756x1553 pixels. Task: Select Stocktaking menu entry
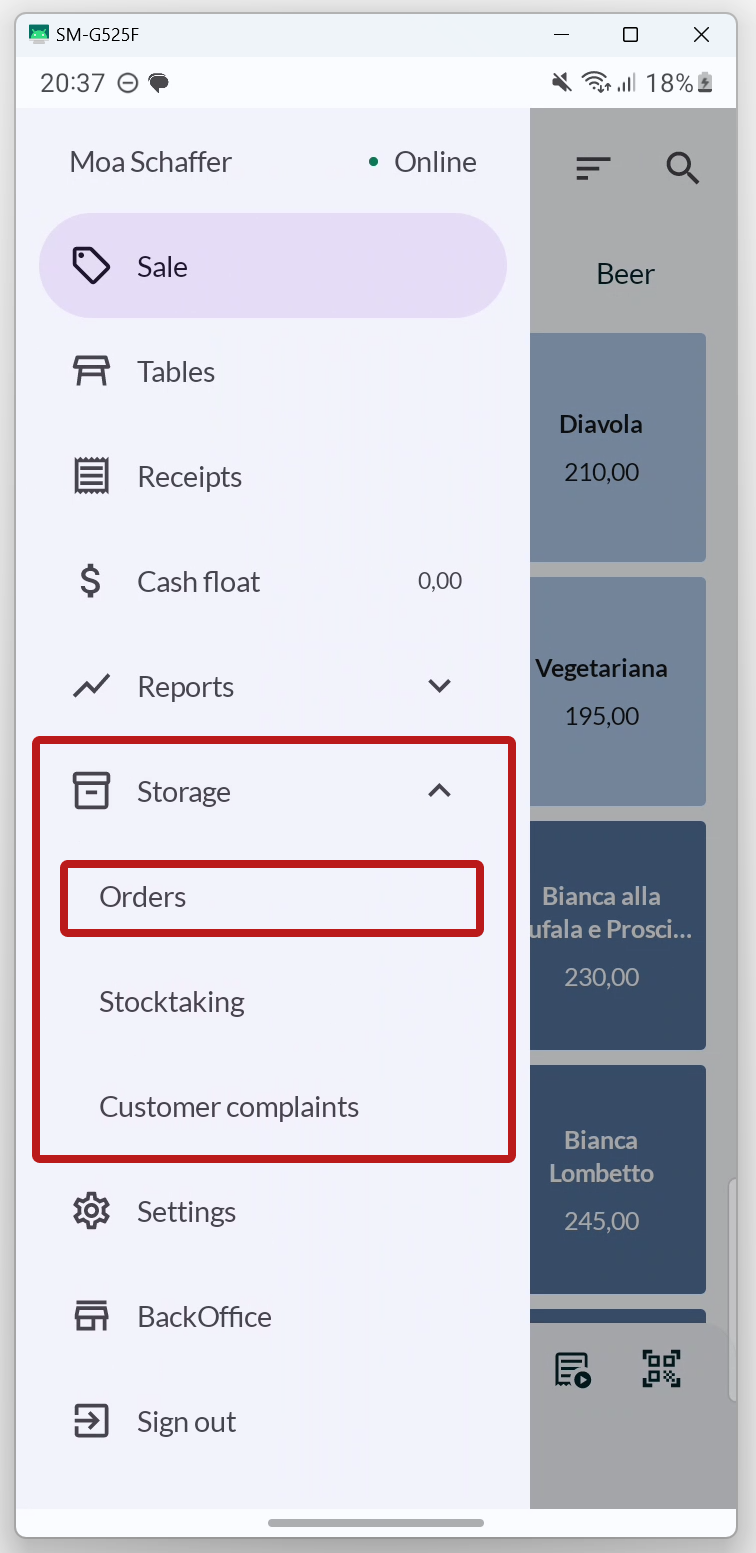(172, 1002)
